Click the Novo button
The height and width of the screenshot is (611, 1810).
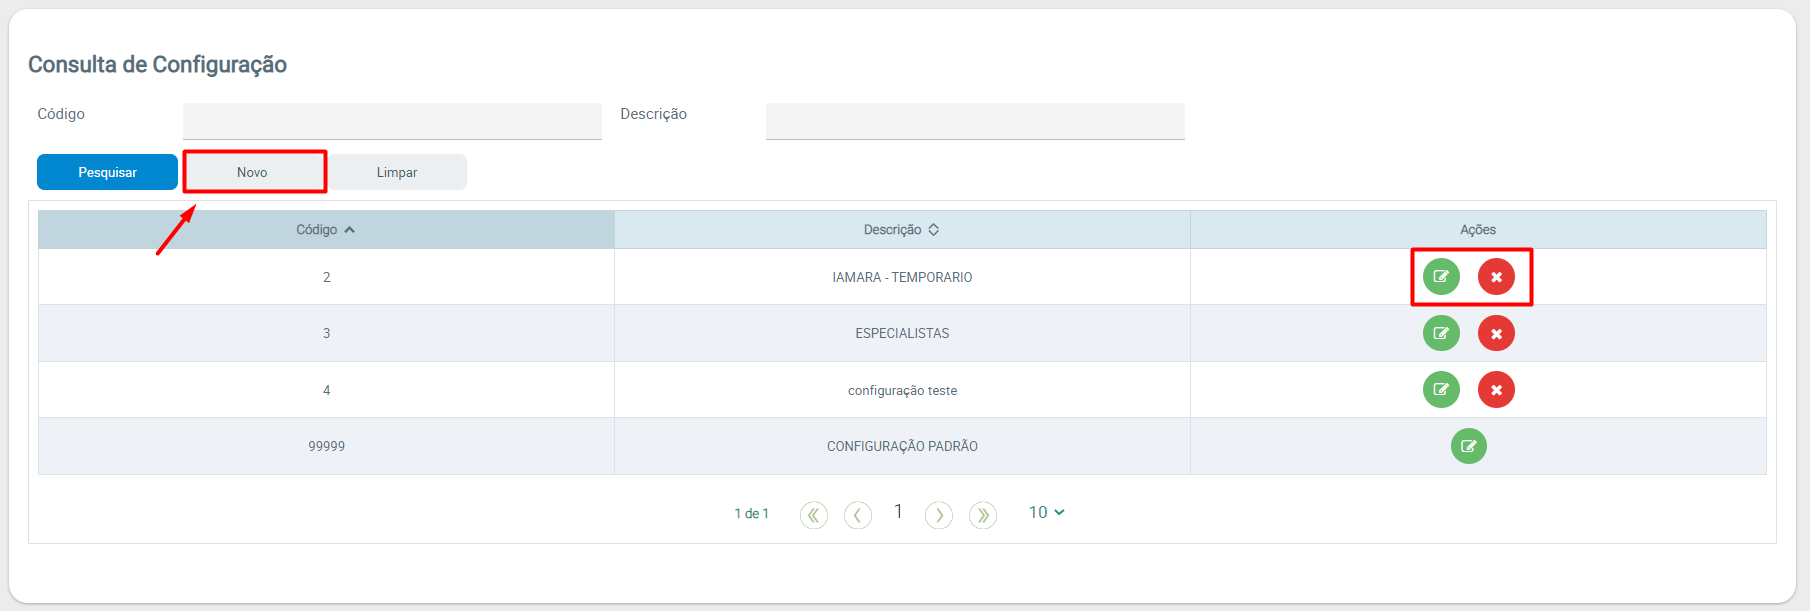pos(252,172)
